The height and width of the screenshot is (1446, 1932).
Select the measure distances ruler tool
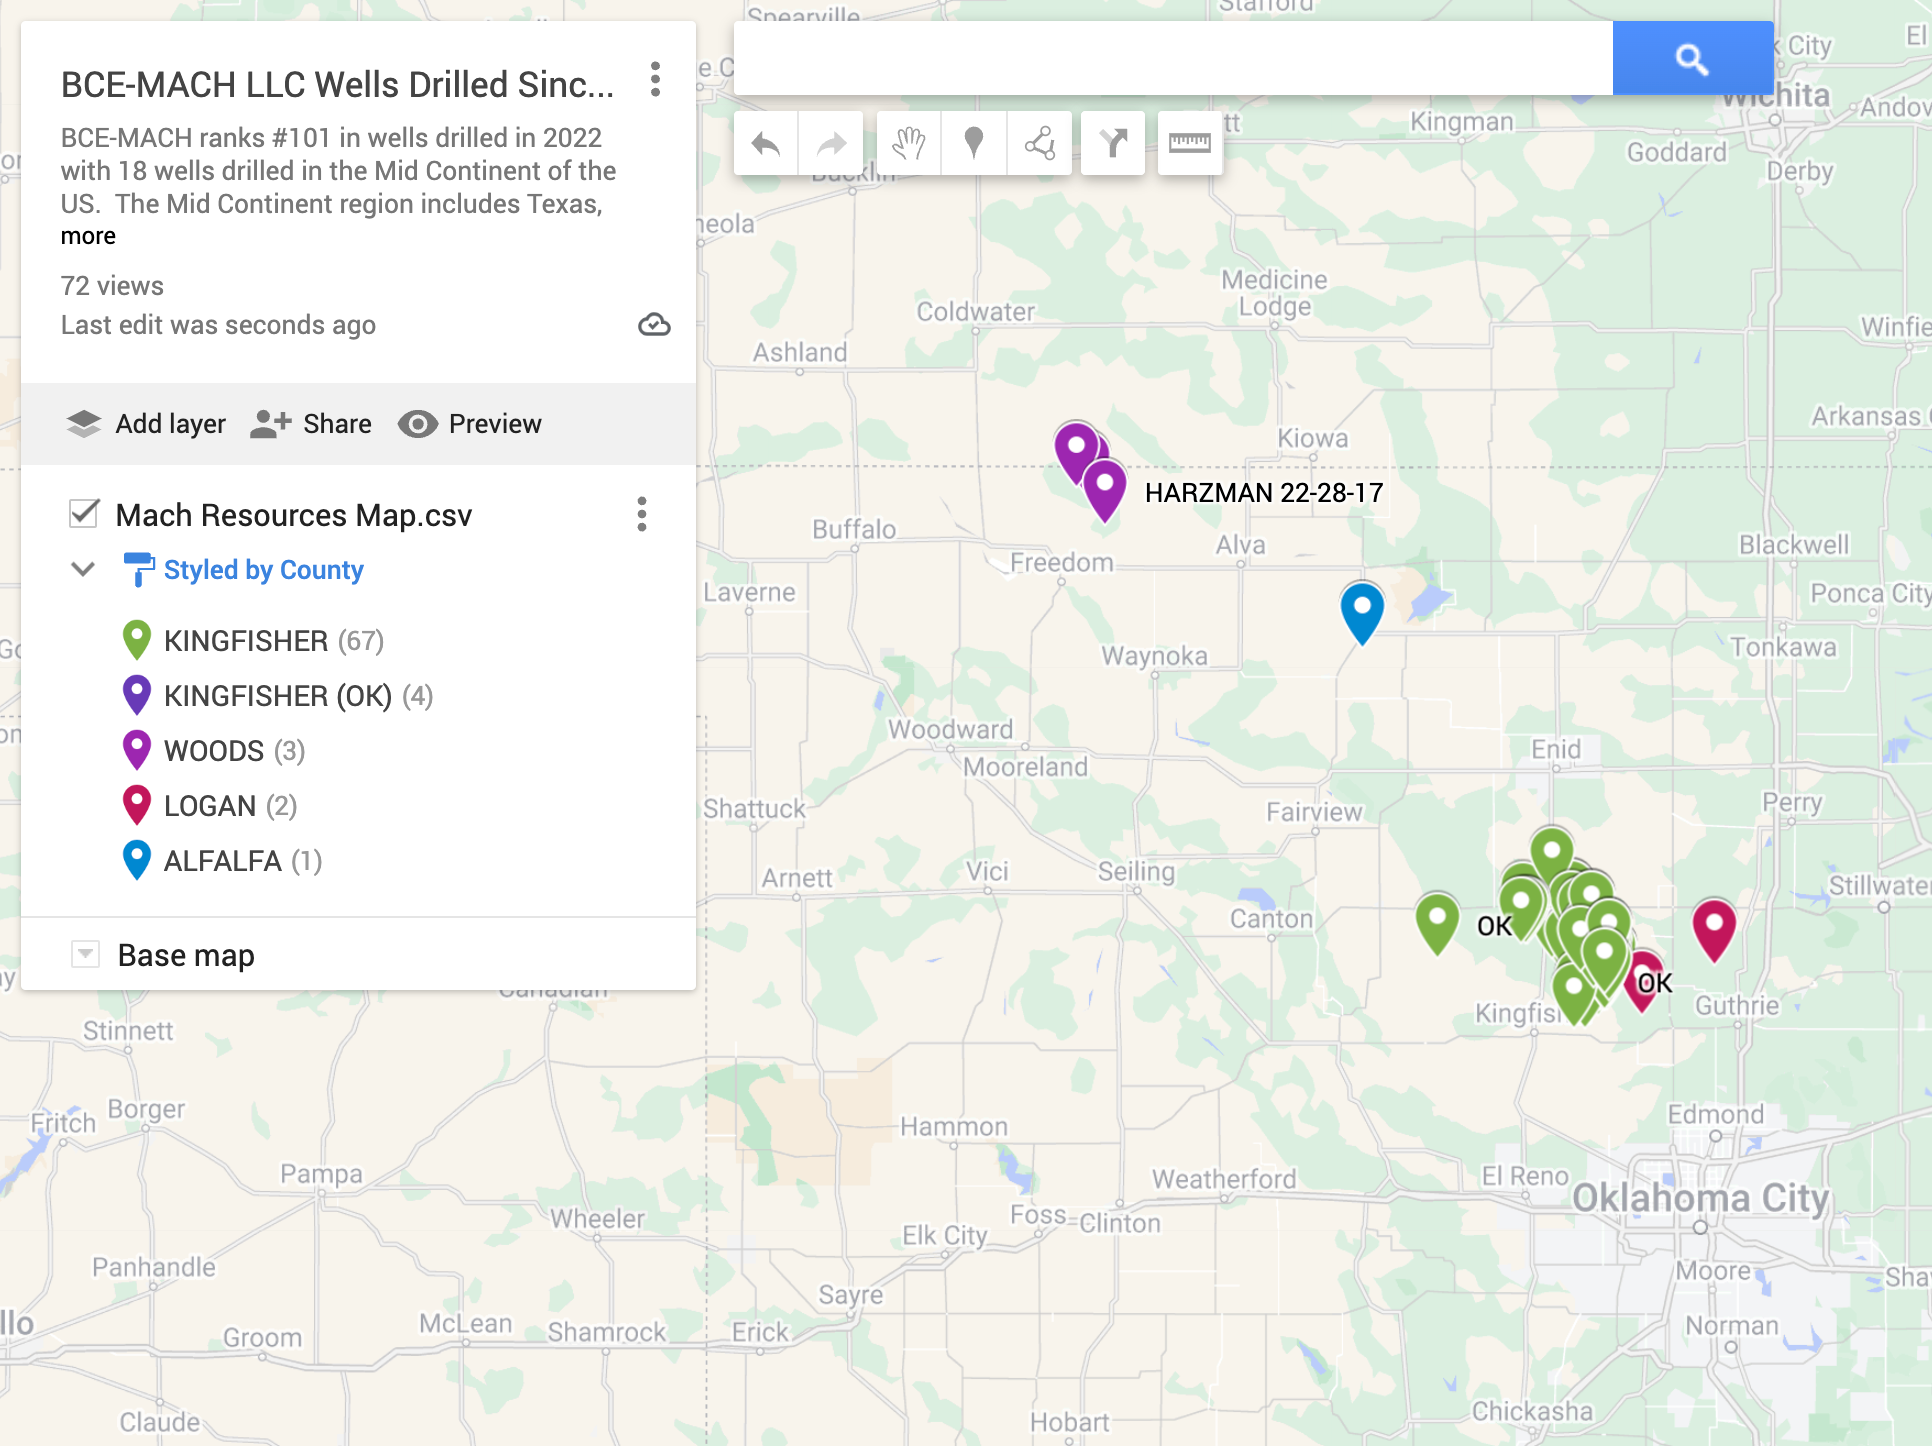point(1190,144)
